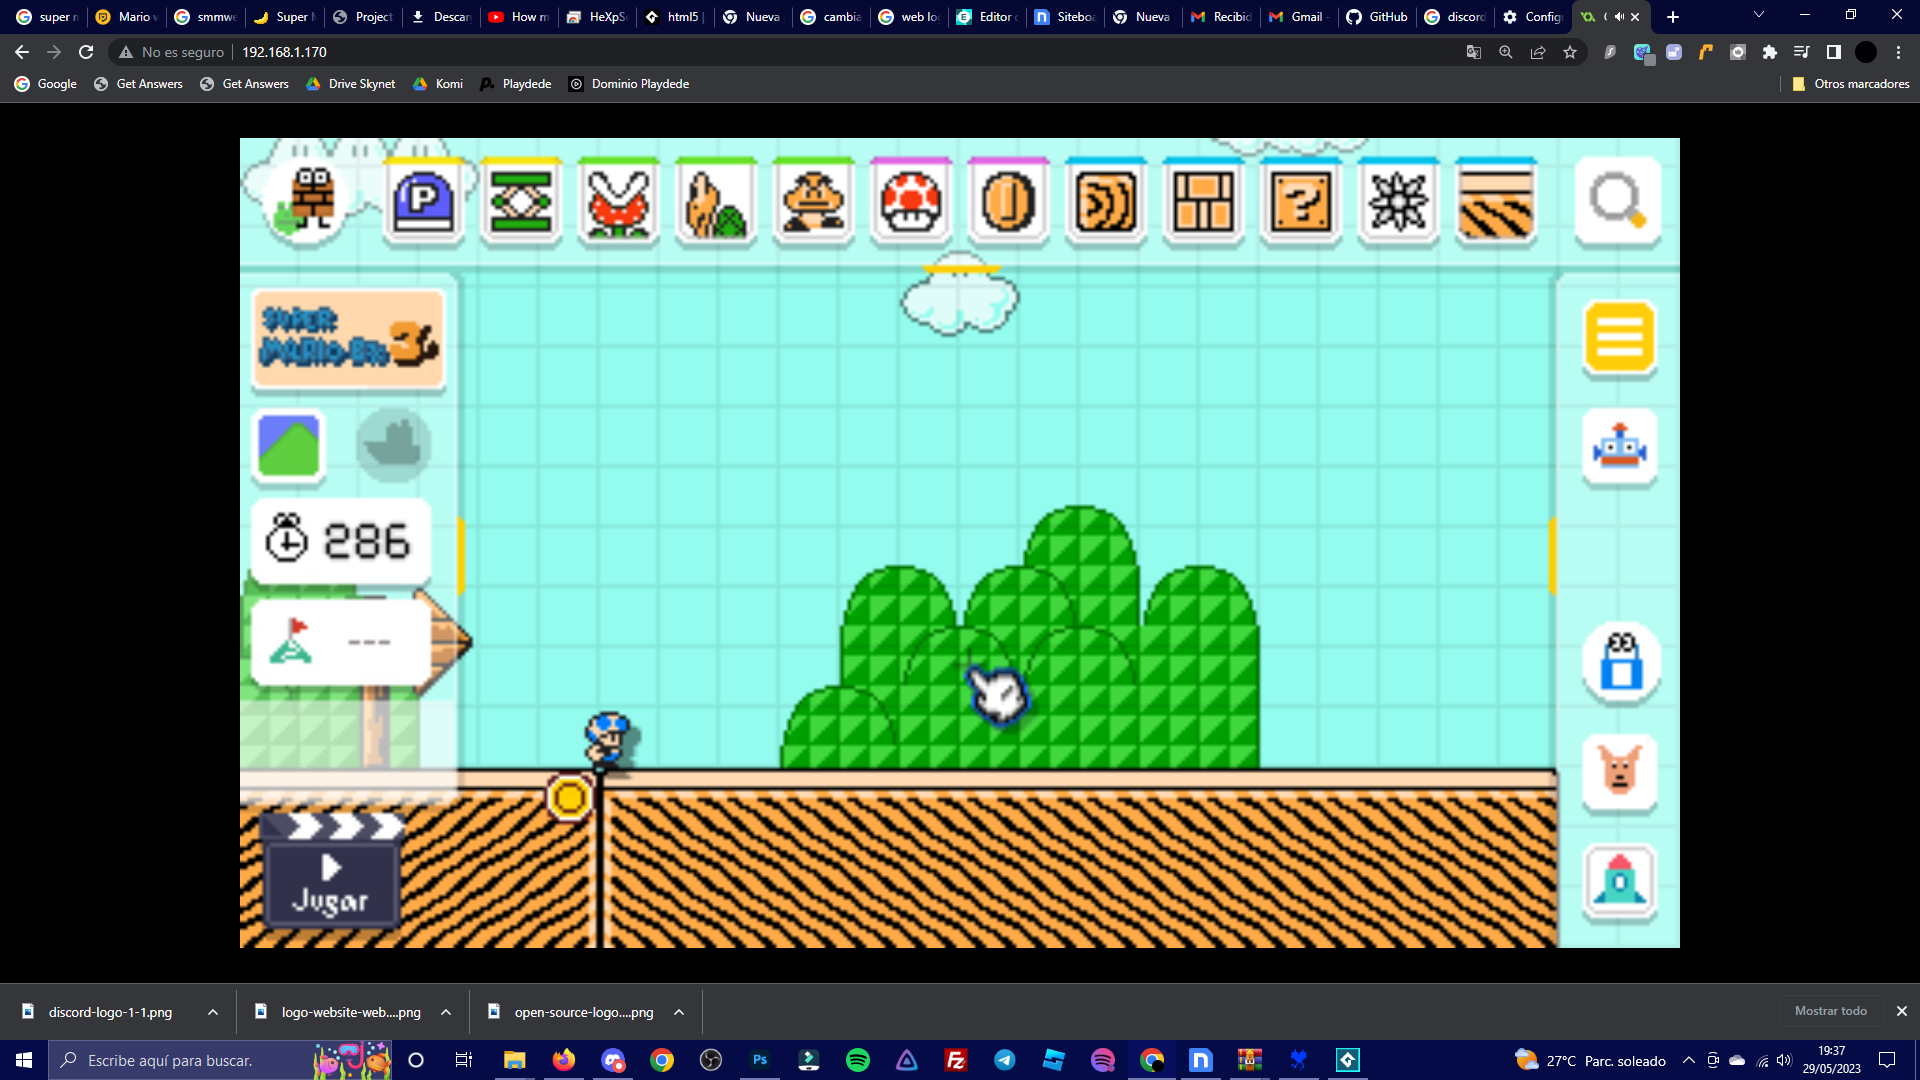Click the rocket reset icon
Image resolution: width=1920 pixels, height=1080 pixels.
pos(1619,880)
